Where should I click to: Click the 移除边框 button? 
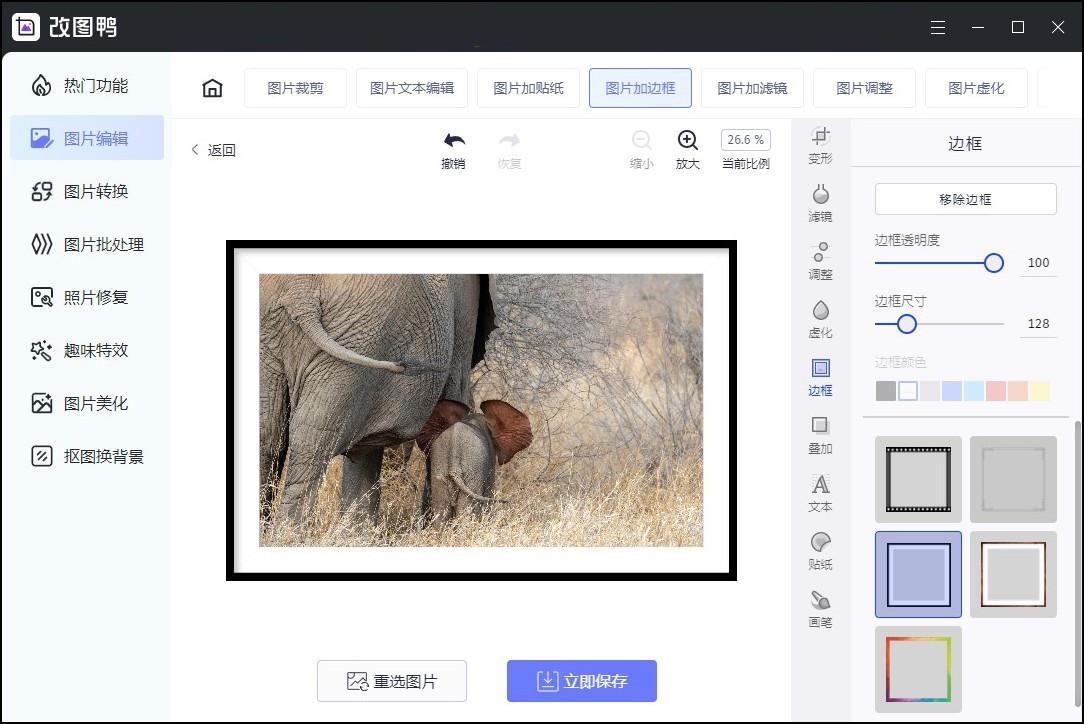[965, 199]
